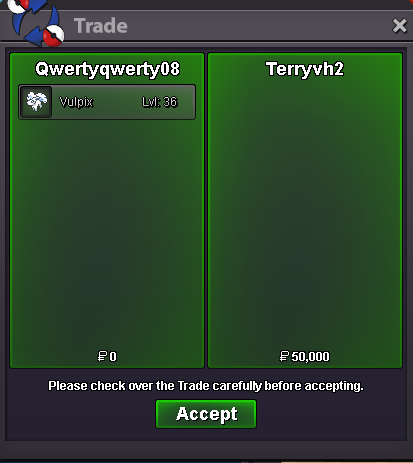Screen dimensions: 413x463
Task: Click the Vulpix name label
Action: click(76, 102)
